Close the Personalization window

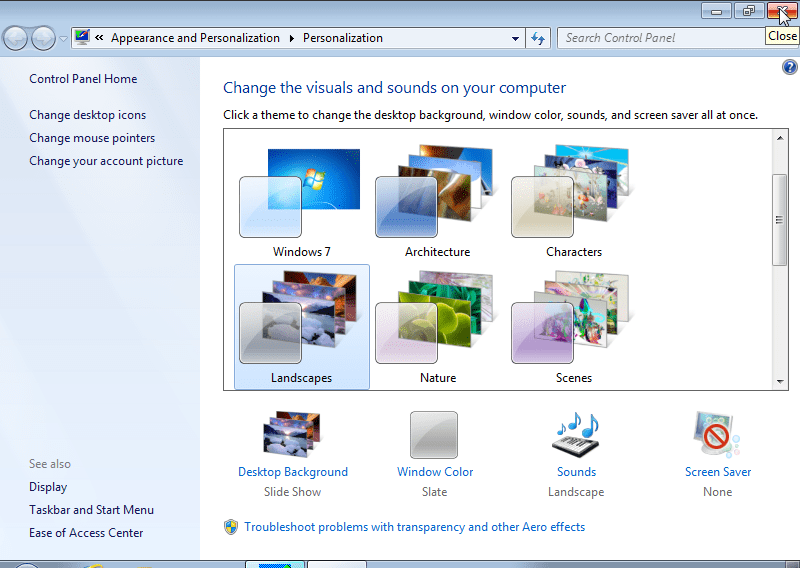point(783,11)
